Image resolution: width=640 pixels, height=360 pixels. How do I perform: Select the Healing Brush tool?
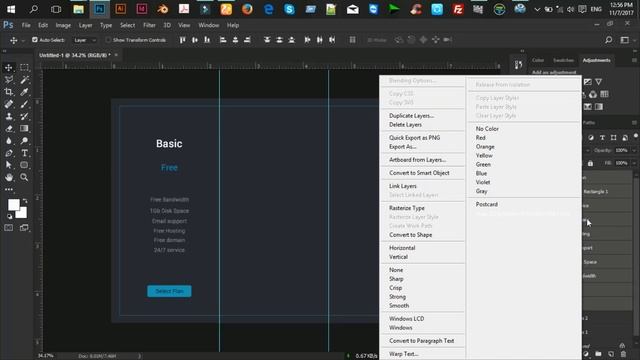coord(9,104)
